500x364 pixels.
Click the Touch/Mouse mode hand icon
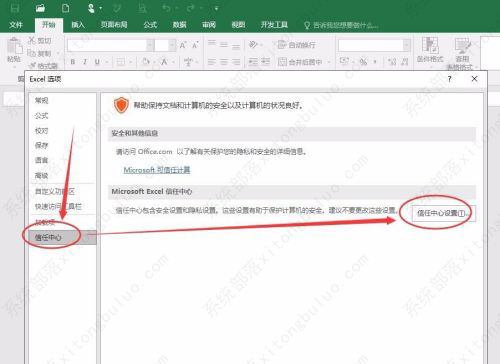tap(91, 8)
